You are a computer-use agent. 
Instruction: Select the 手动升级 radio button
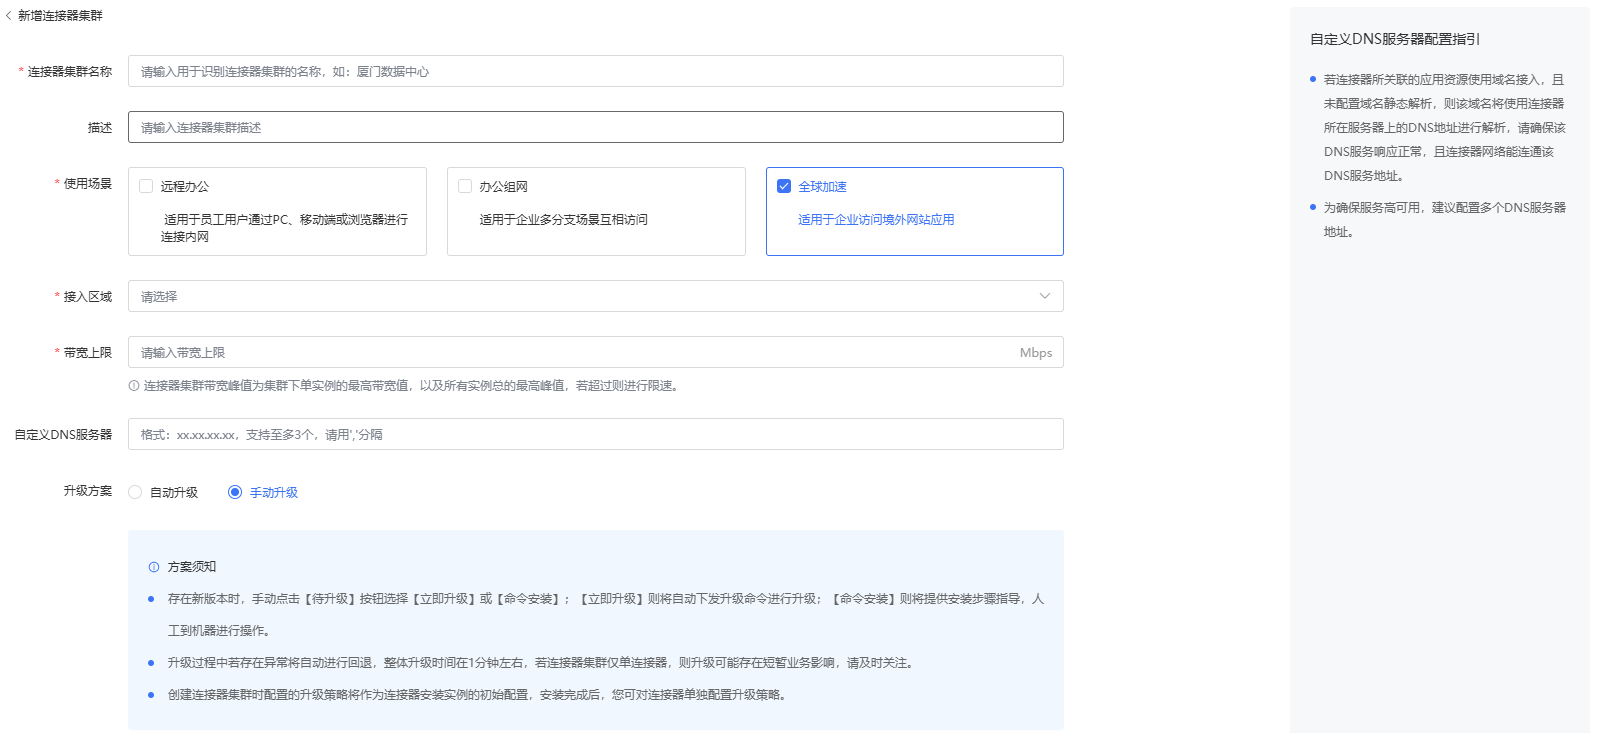click(235, 492)
